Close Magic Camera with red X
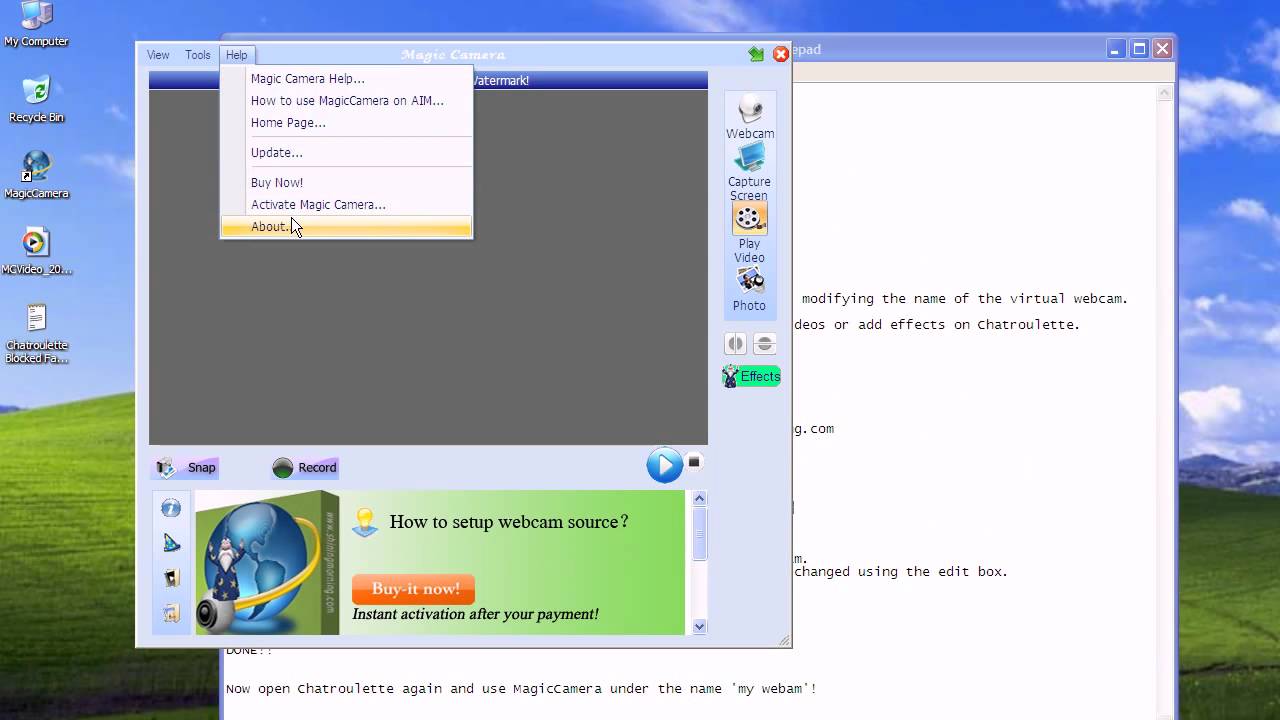Image resolution: width=1280 pixels, height=720 pixels. (781, 54)
